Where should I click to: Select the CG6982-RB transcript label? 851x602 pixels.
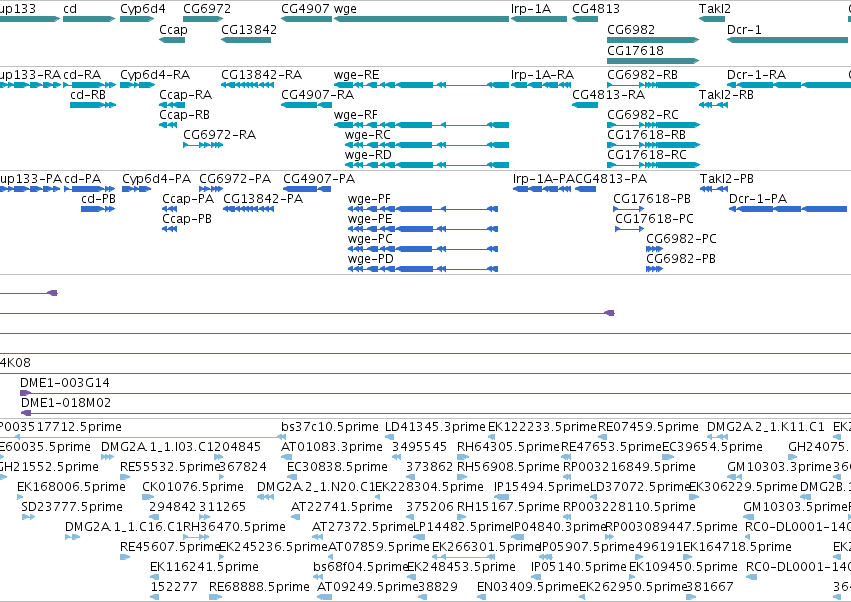click(642, 74)
